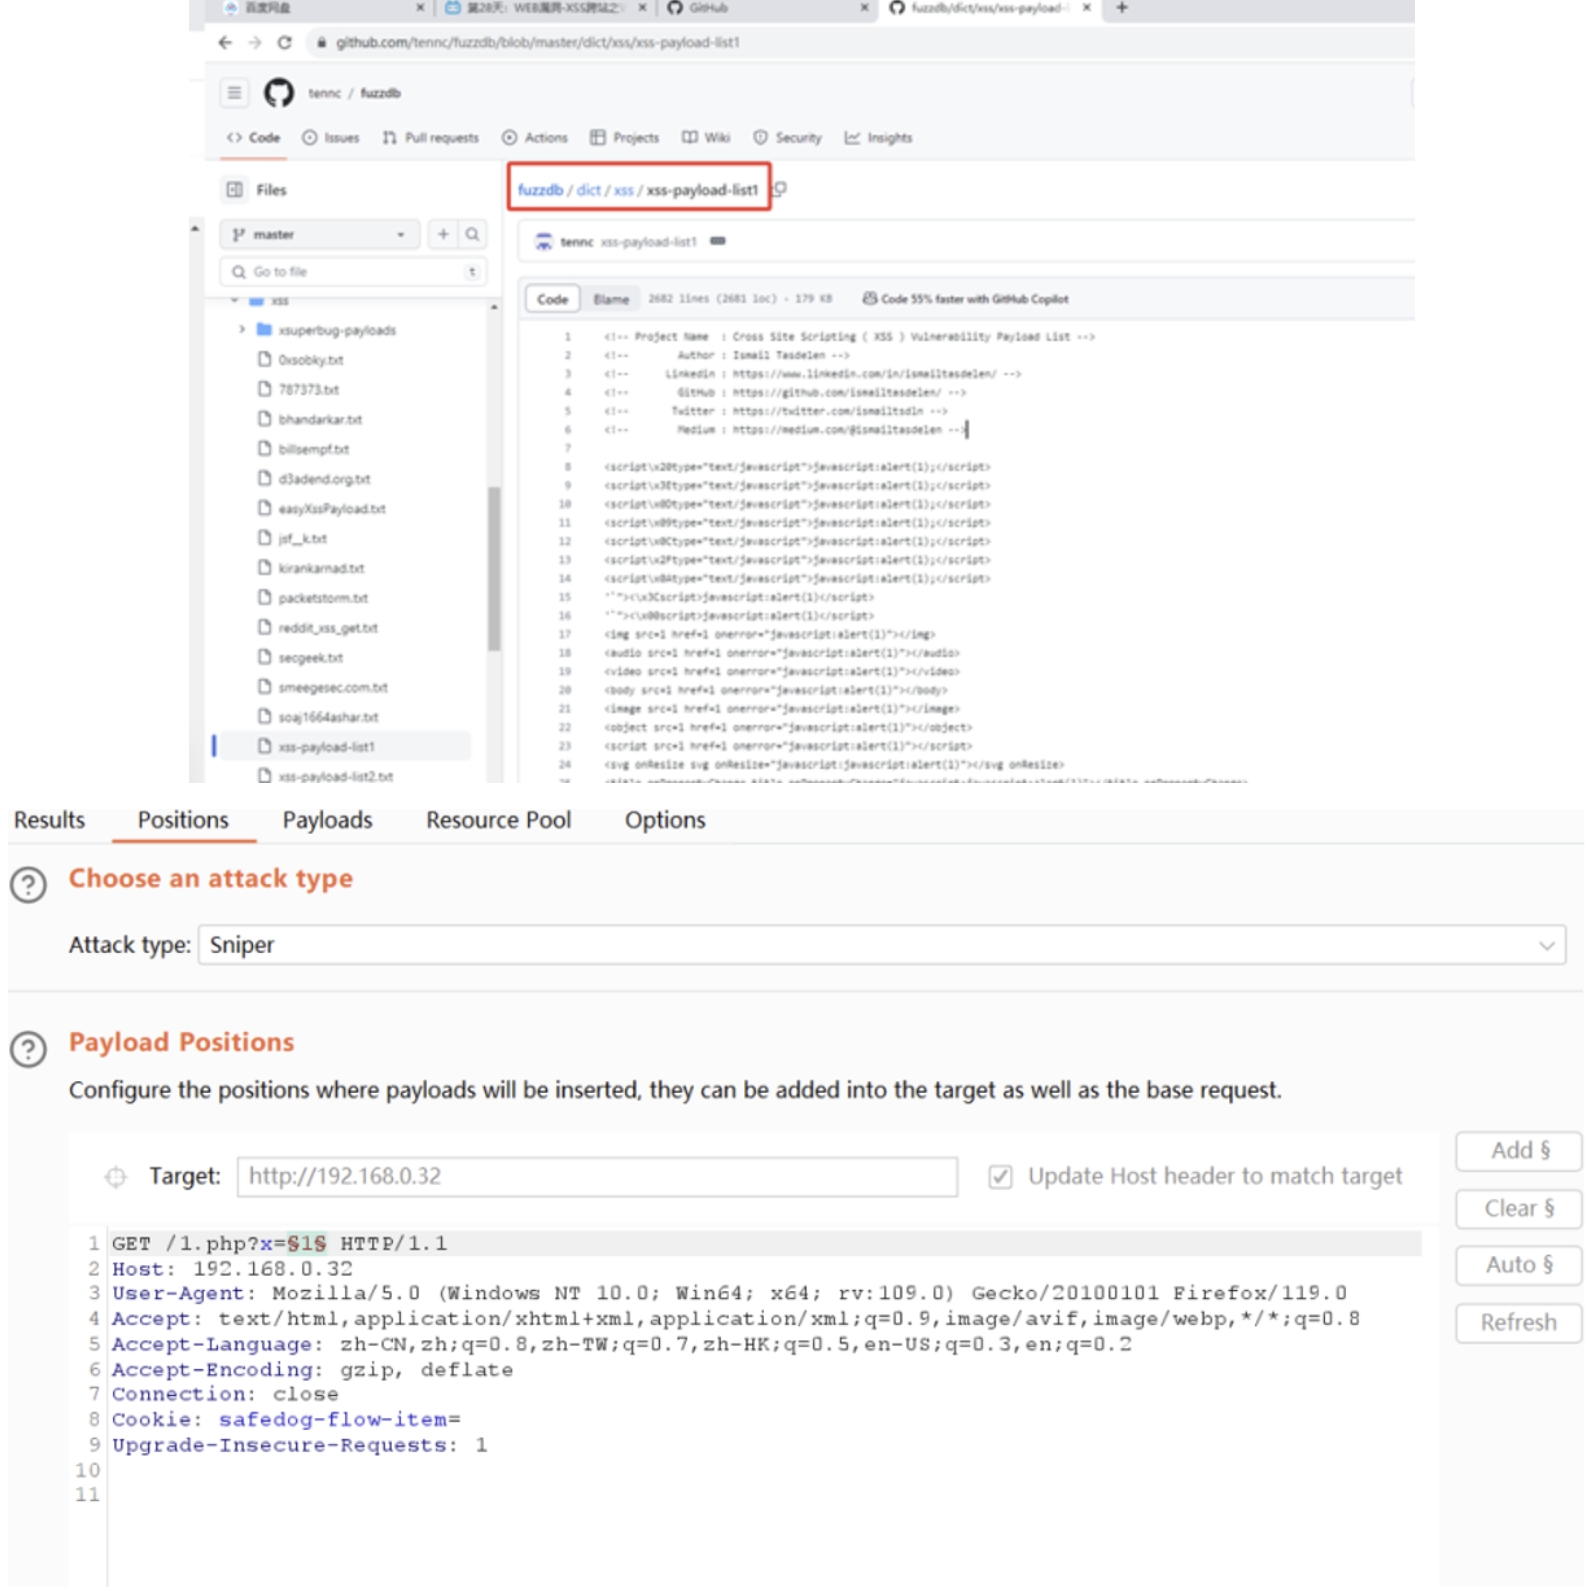The image size is (1587, 1587).
Task: Click the Clear § button
Action: coord(1519,1209)
